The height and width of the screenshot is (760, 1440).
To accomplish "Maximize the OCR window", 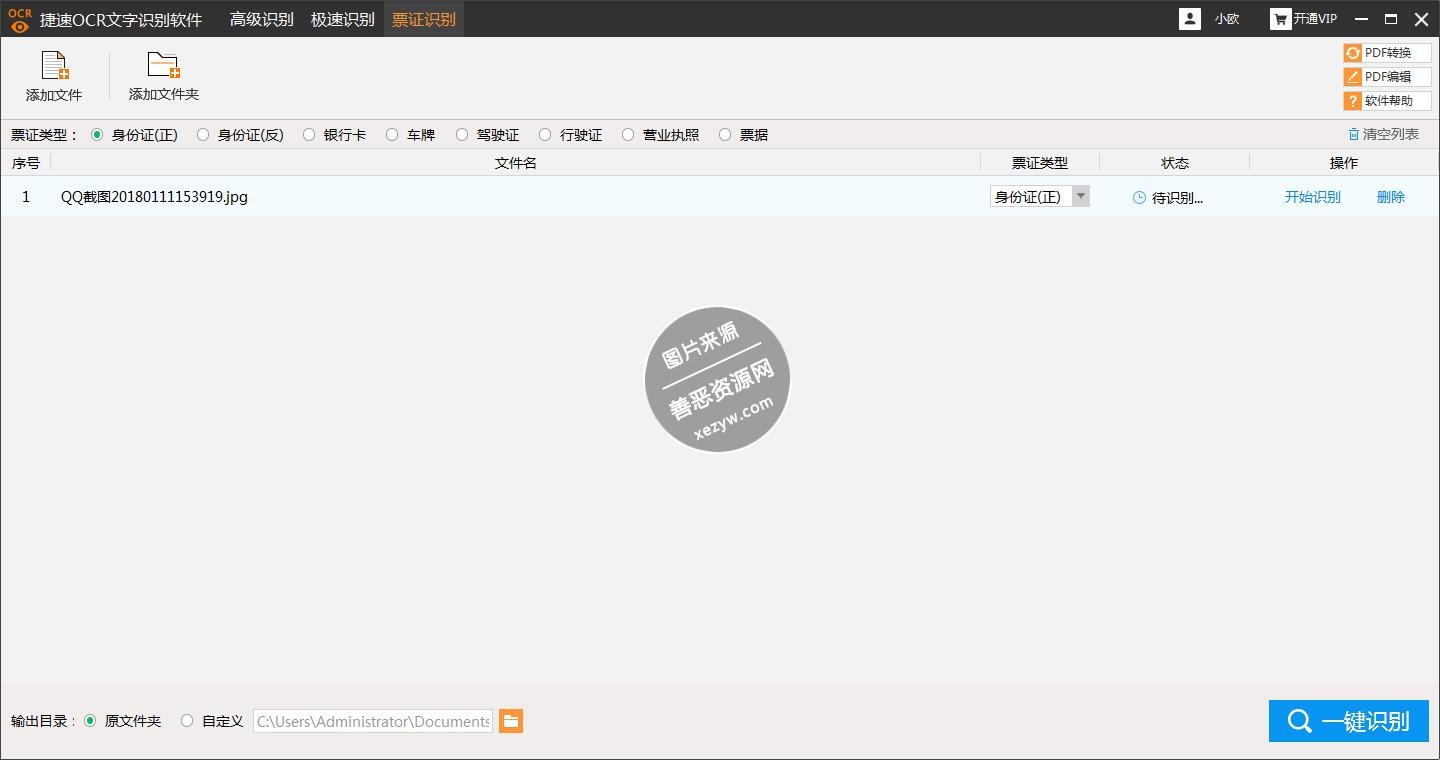I will pos(1390,19).
